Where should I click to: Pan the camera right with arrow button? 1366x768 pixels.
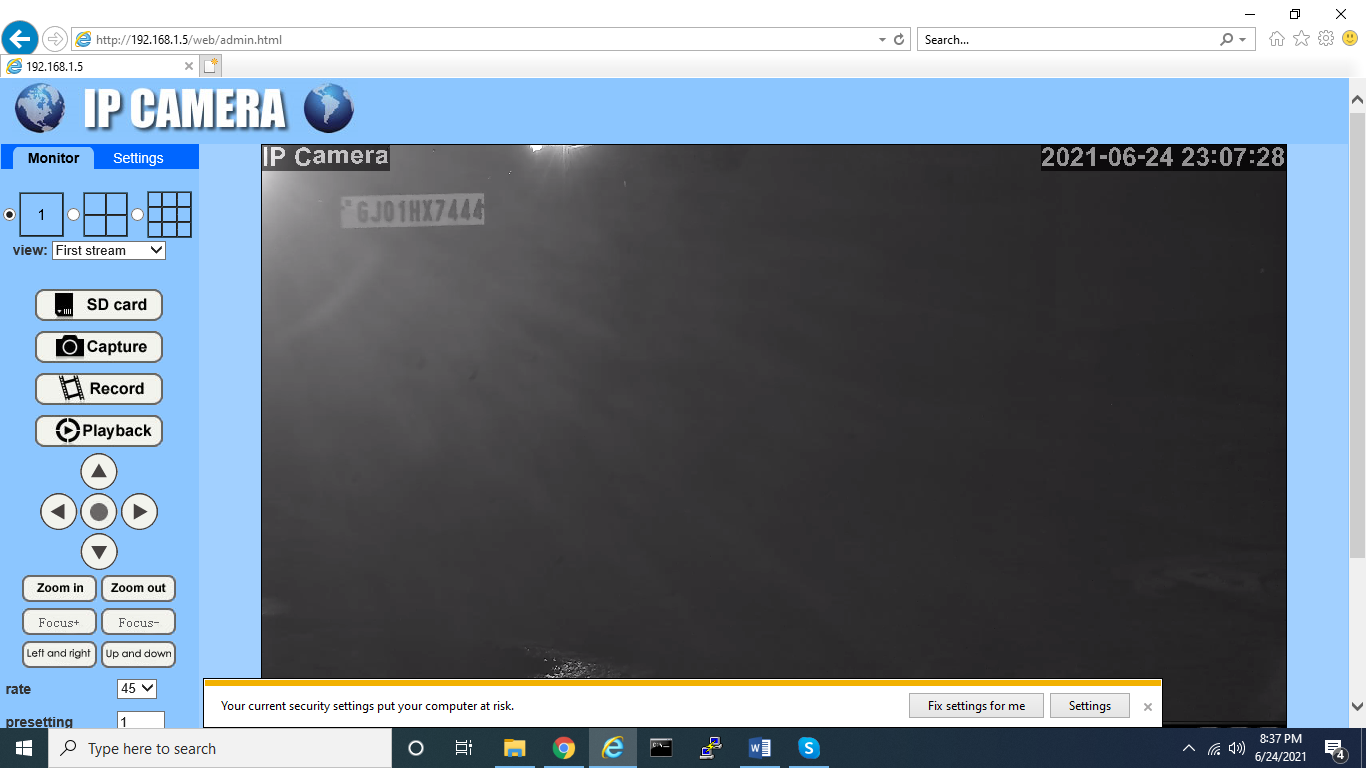[139, 512]
